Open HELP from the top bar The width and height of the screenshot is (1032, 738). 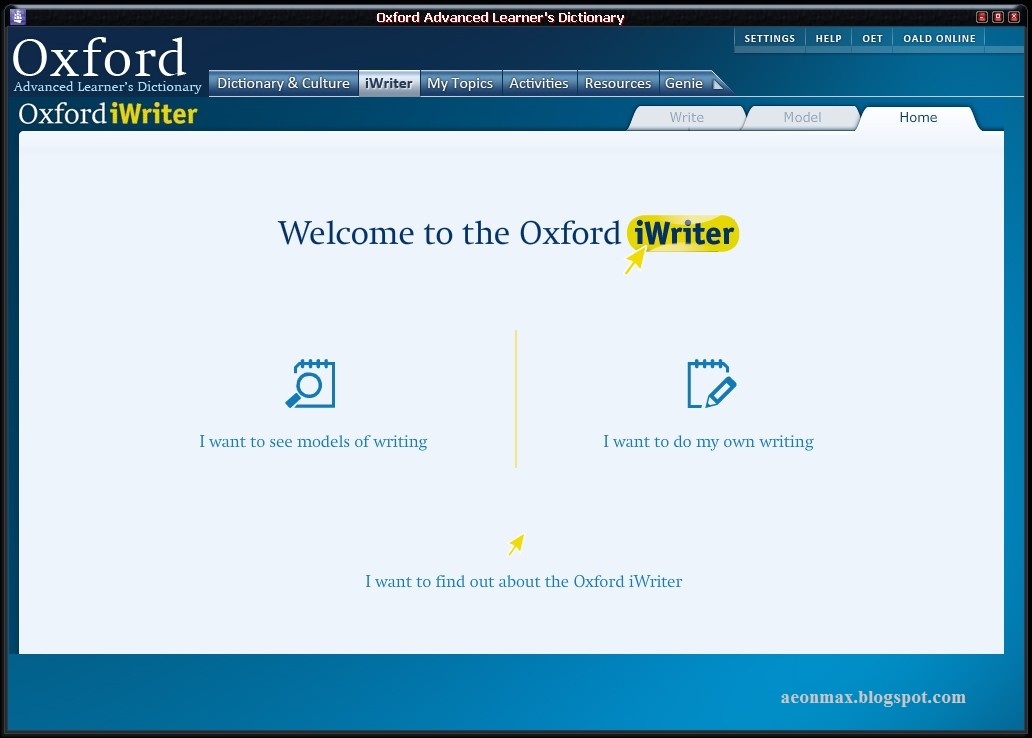[x=829, y=38]
